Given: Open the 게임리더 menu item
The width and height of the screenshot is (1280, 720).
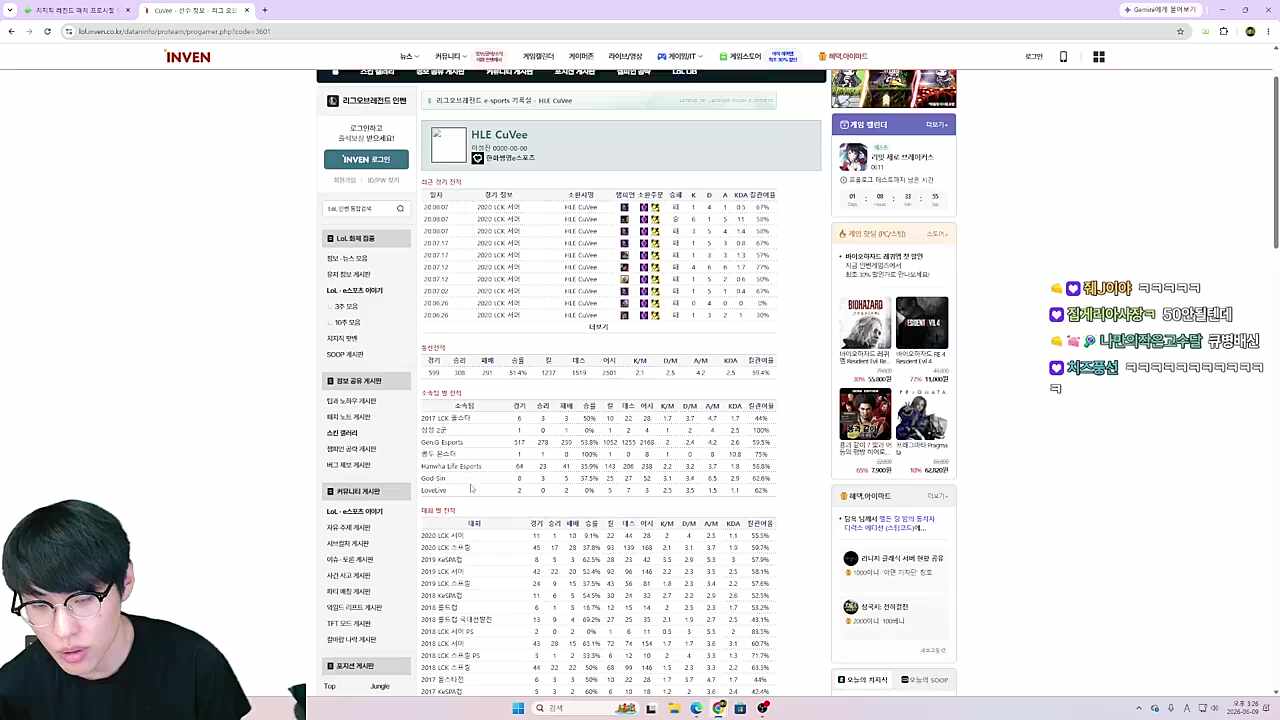Looking at the screenshot, I should [x=538, y=57].
